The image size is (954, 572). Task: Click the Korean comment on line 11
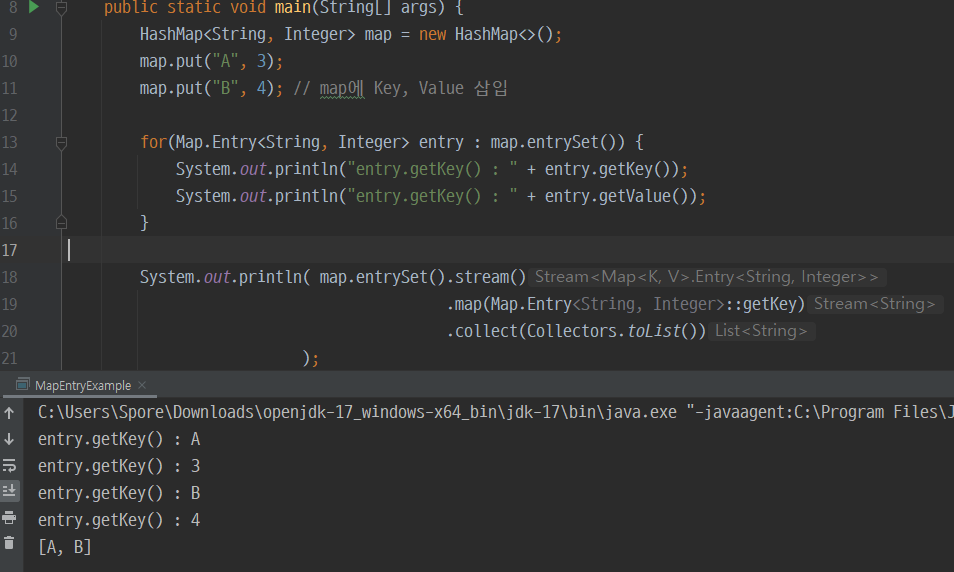click(x=401, y=89)
